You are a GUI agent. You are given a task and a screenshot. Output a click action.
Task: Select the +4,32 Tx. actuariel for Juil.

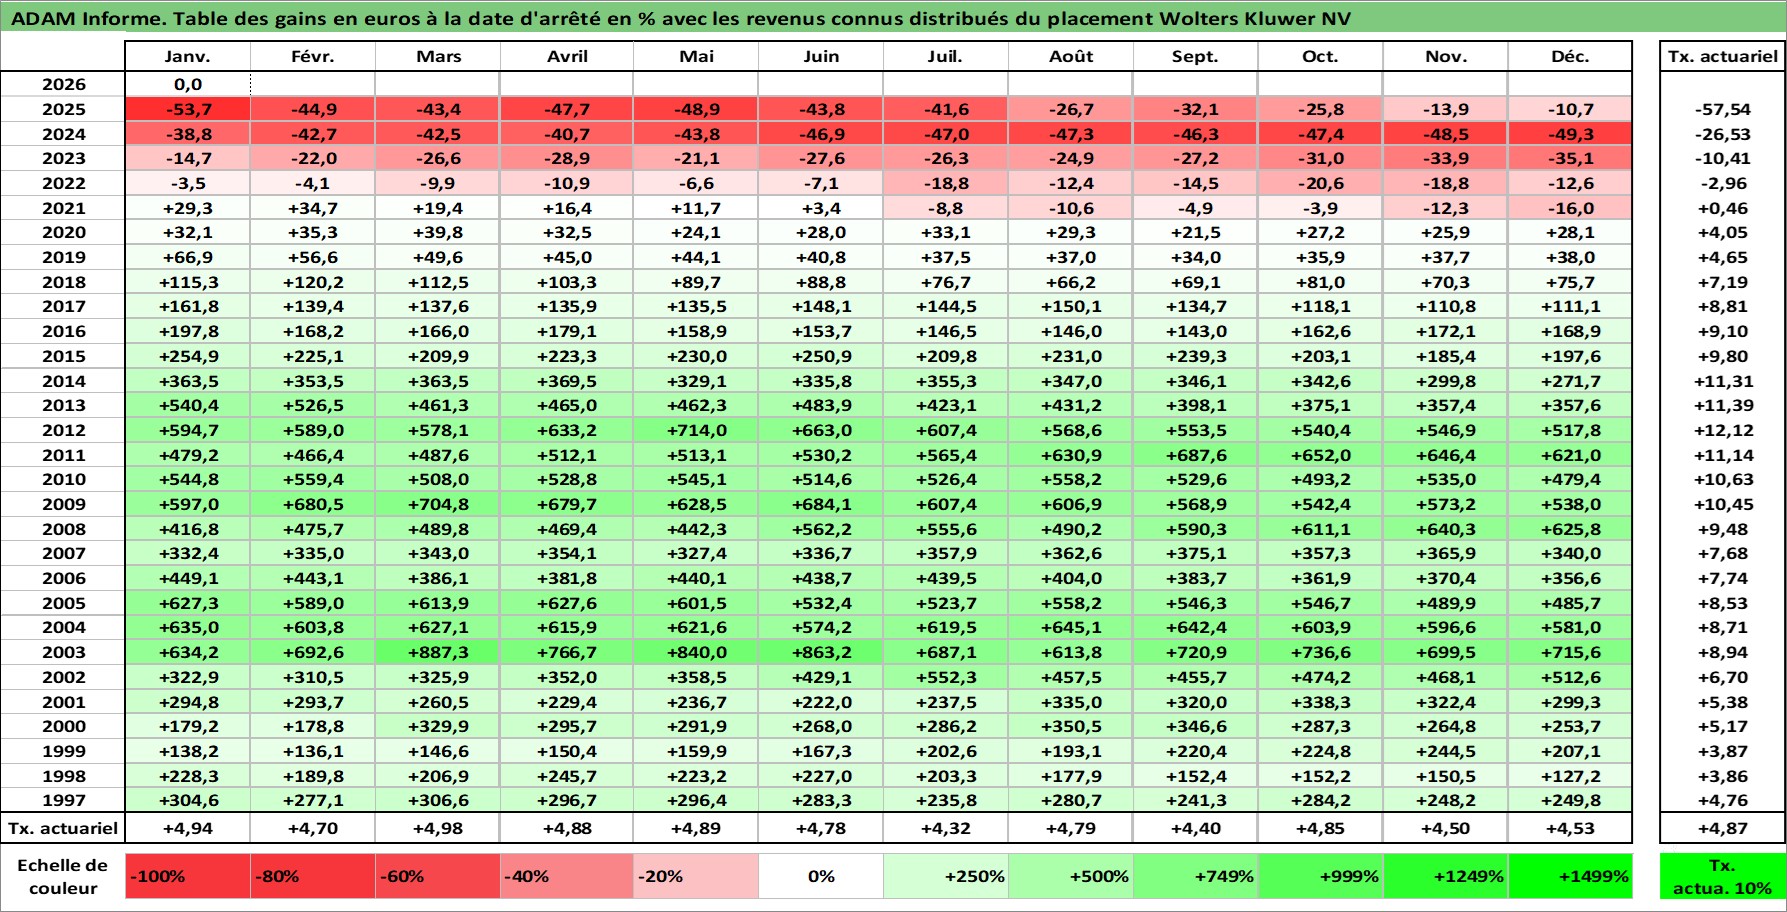946,828
